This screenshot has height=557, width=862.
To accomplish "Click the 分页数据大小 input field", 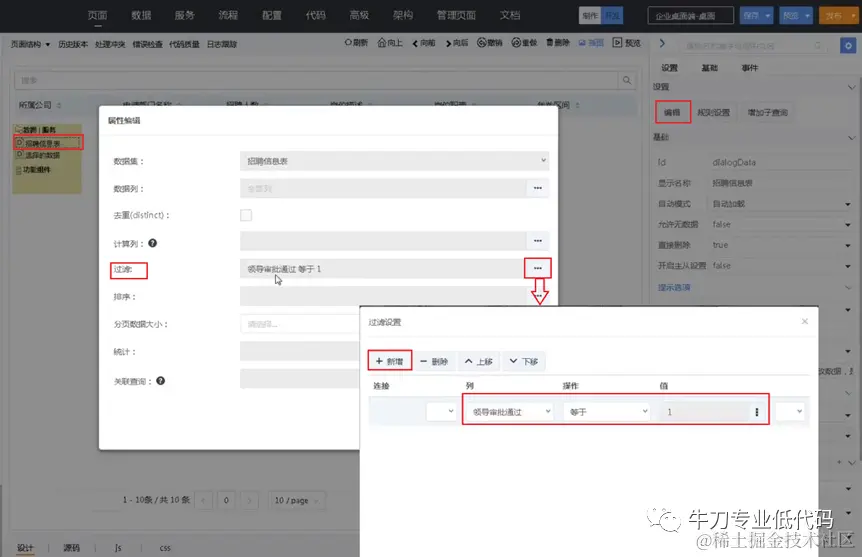I will [x=300, y=324].
